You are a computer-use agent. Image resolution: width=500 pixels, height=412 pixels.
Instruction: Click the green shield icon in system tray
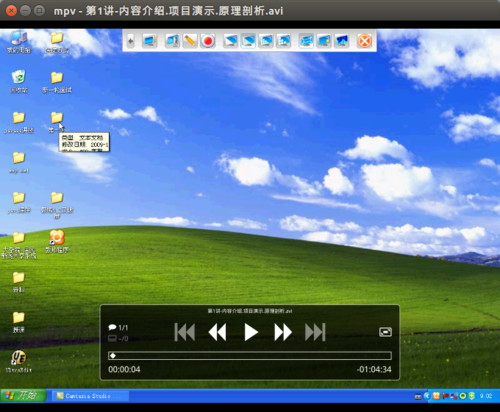pos(471,396)
